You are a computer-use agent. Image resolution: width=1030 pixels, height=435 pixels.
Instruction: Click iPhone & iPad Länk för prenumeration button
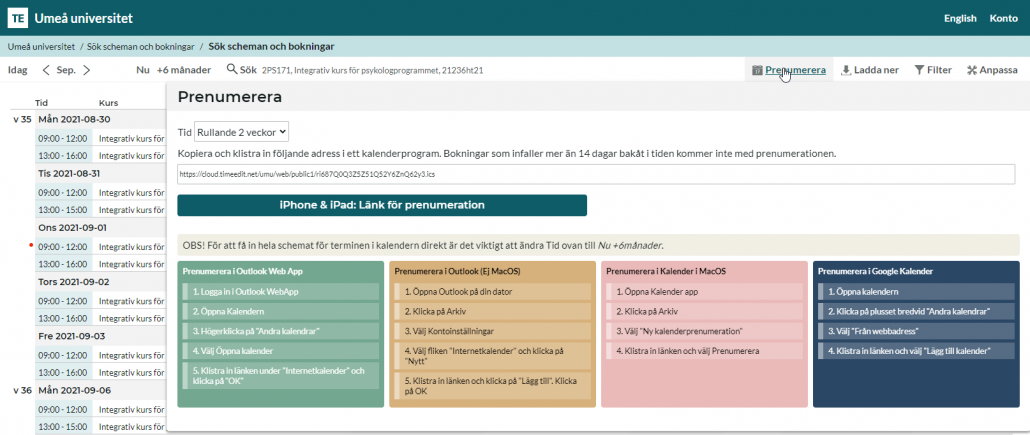[x=382, y=205]
